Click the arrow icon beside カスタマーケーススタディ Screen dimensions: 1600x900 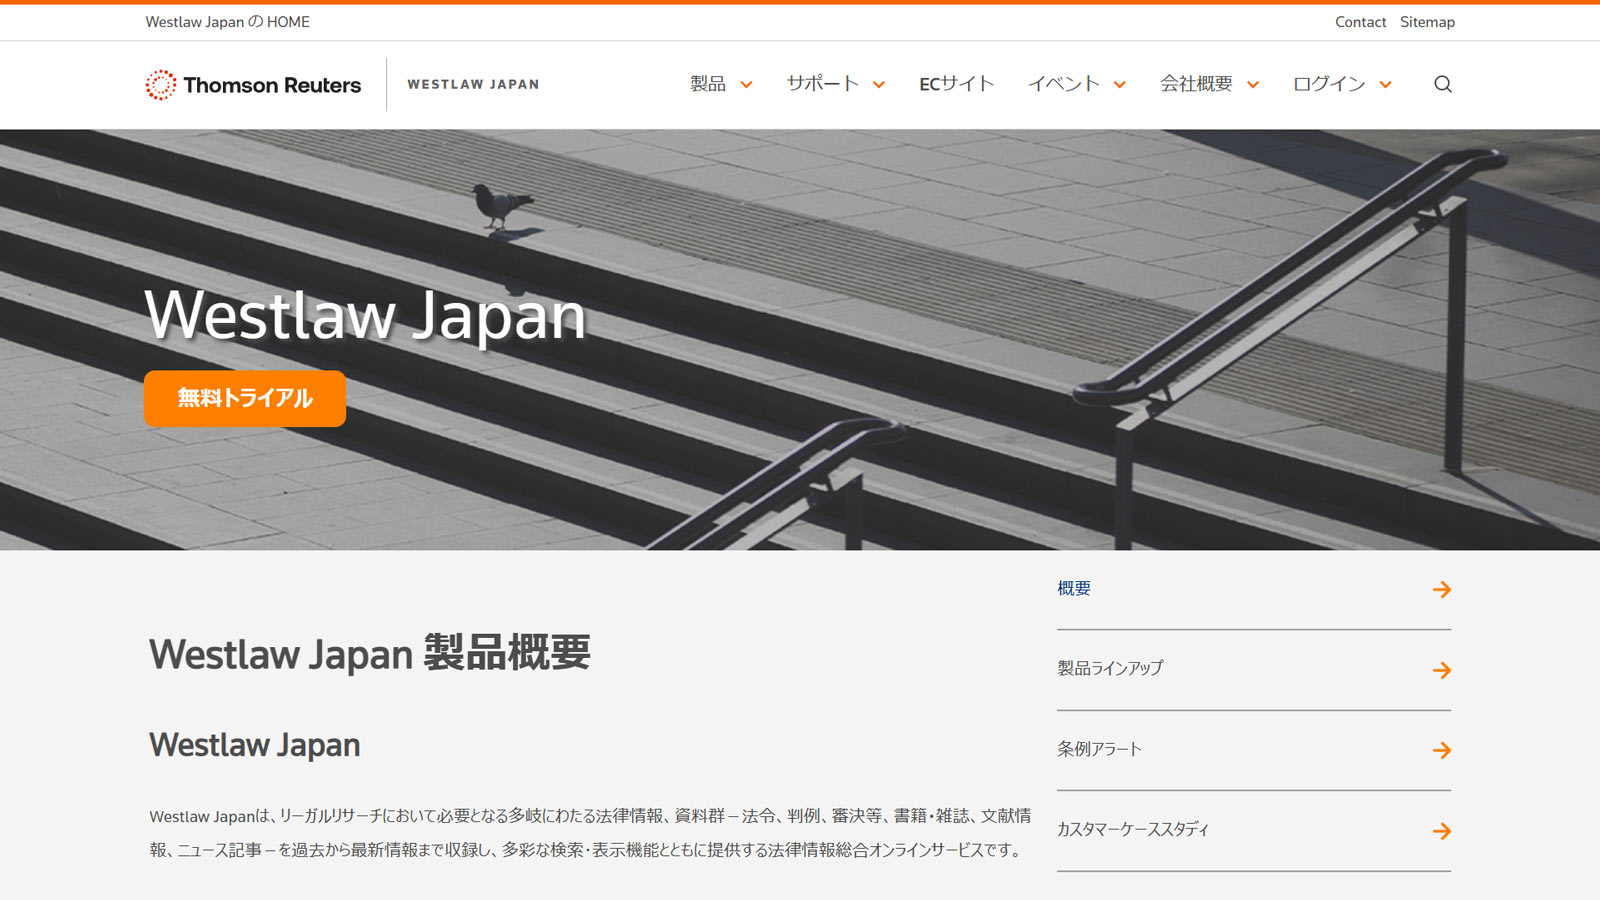click(x=1441, y=831)
